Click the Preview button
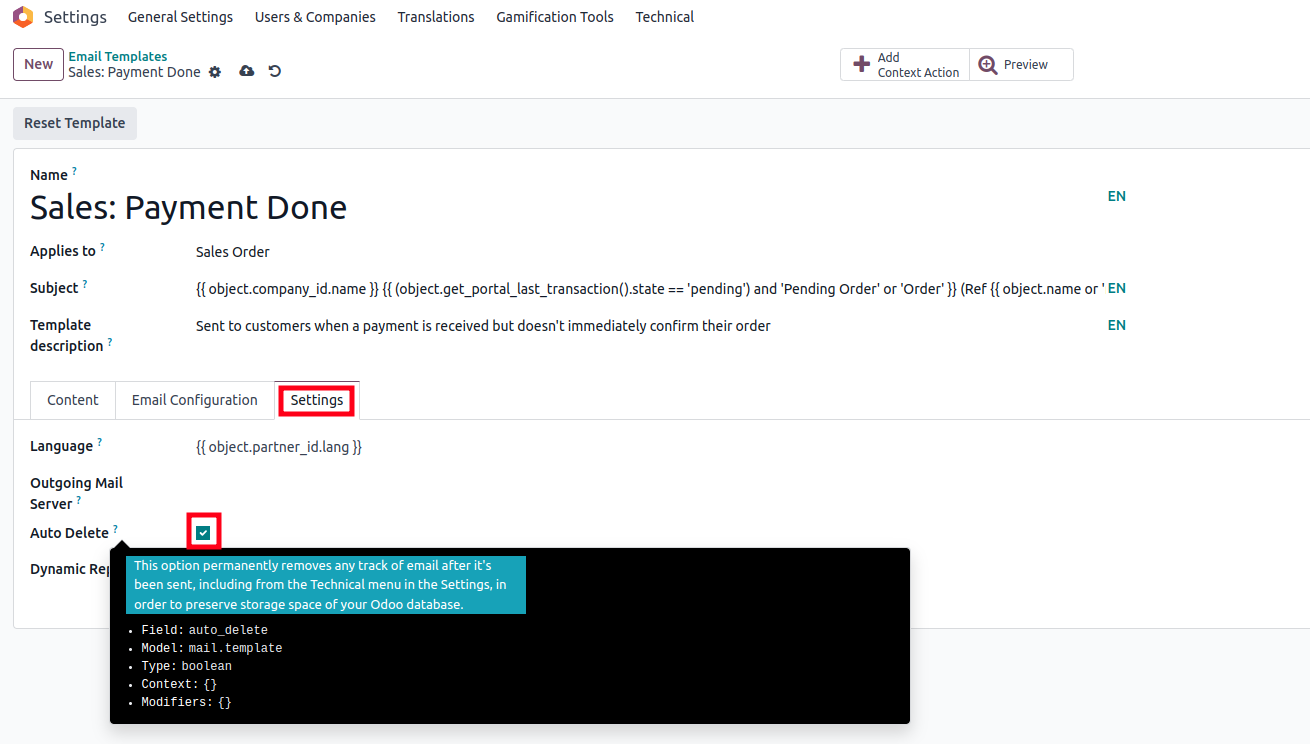The image size is (1310, 744). [1021, 65]
